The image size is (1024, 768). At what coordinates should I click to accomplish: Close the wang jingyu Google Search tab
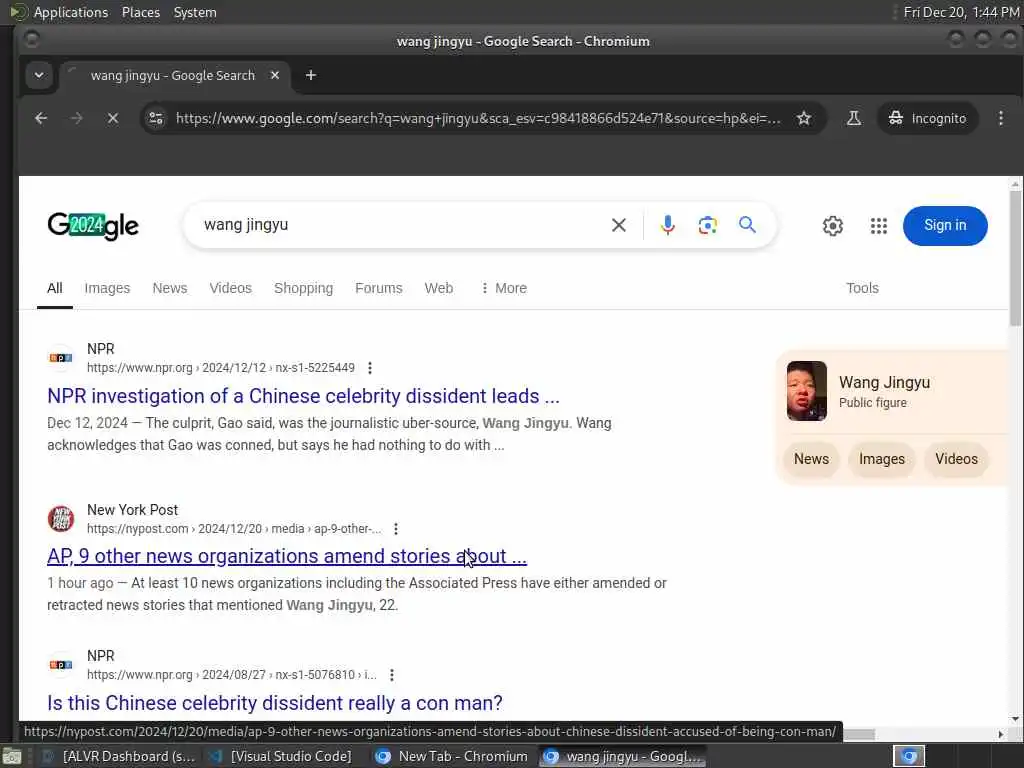click(275, 75)
